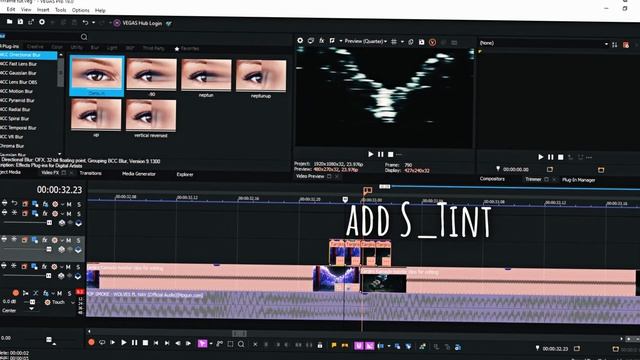Expand the overlays dropdown arrow beside grid
The image size is (640, 360).
(x=402, y=42)
